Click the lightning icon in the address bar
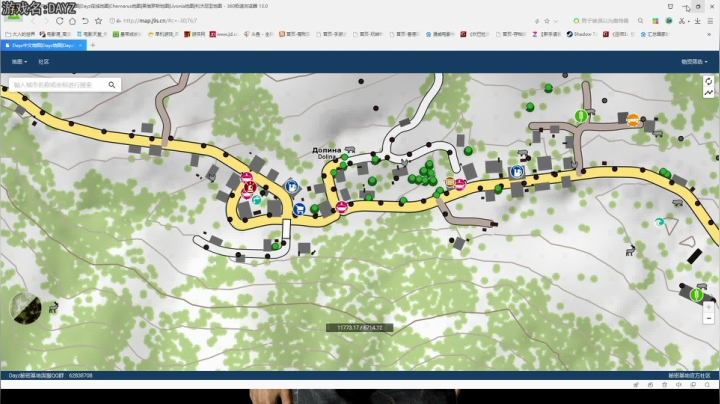This screenshot has height=404, width=720. pyautogui.click(x=536, y=21)
